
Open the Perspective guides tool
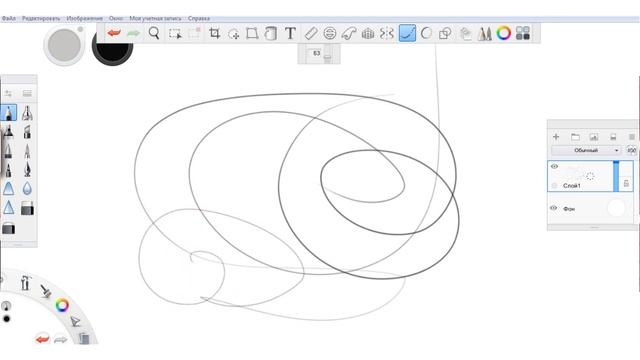[368, 33]
